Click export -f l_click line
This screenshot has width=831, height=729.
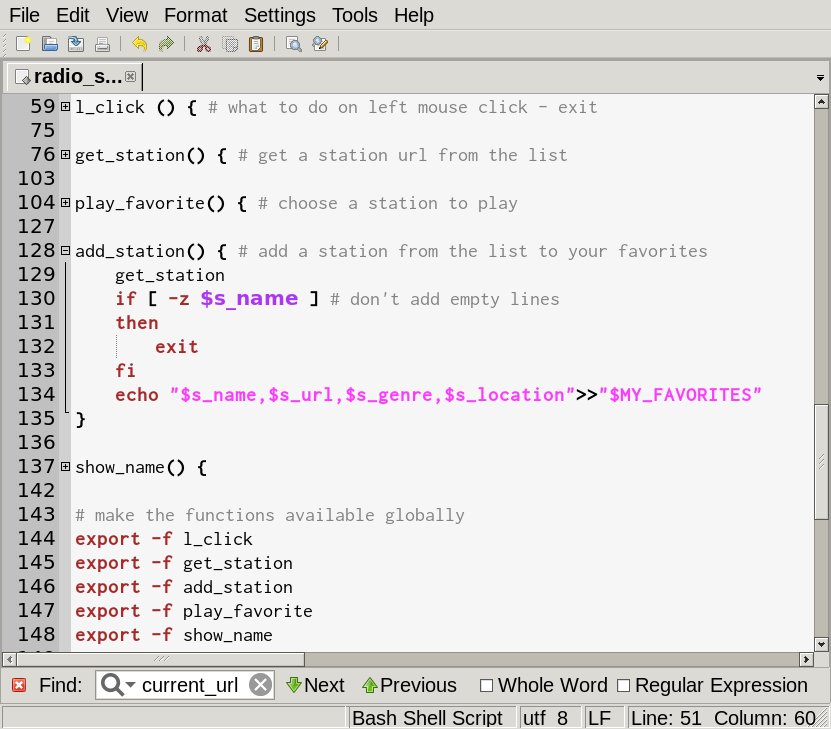pyautogui.click(x=163, y=539)
